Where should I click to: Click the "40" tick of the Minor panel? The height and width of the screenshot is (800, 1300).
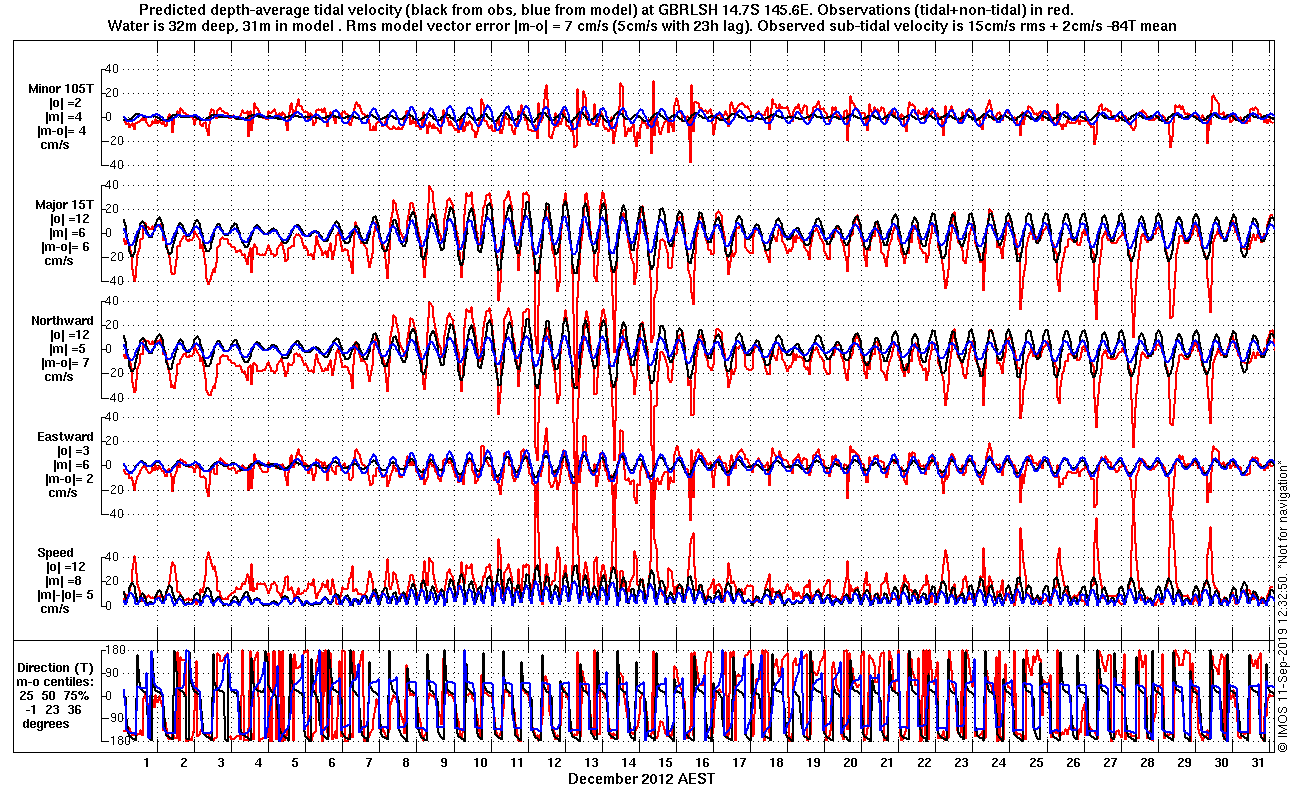point(113,69)
